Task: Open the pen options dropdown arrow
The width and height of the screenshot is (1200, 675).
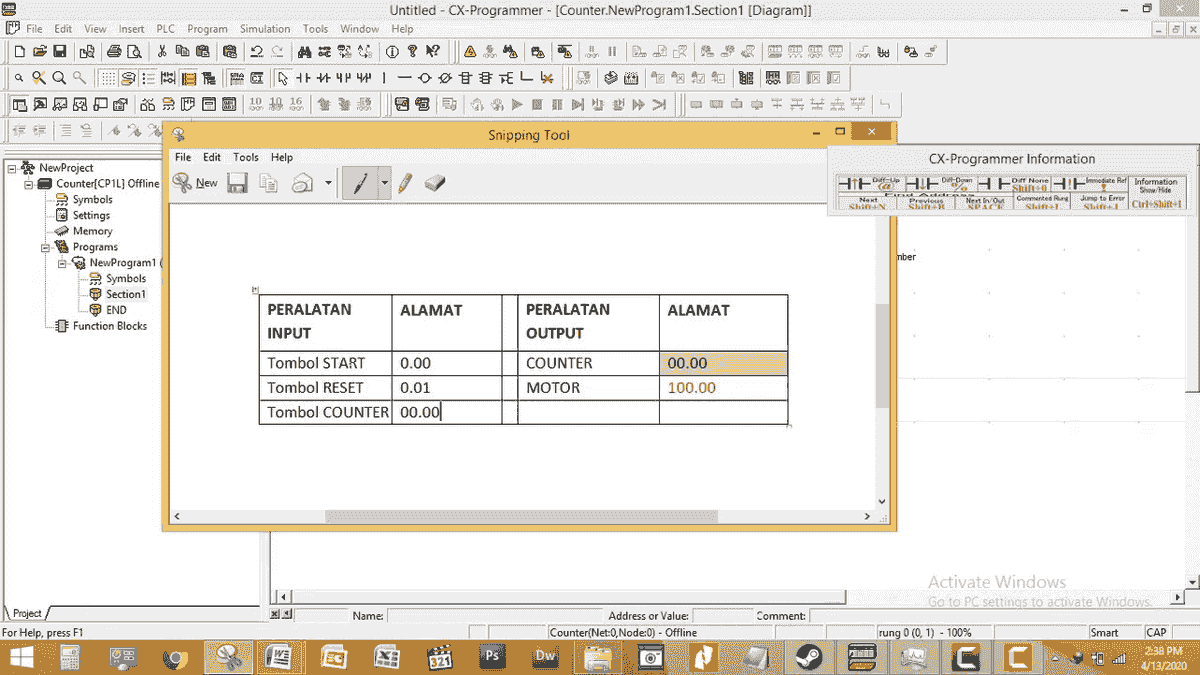Action: [x=384, y=183]
